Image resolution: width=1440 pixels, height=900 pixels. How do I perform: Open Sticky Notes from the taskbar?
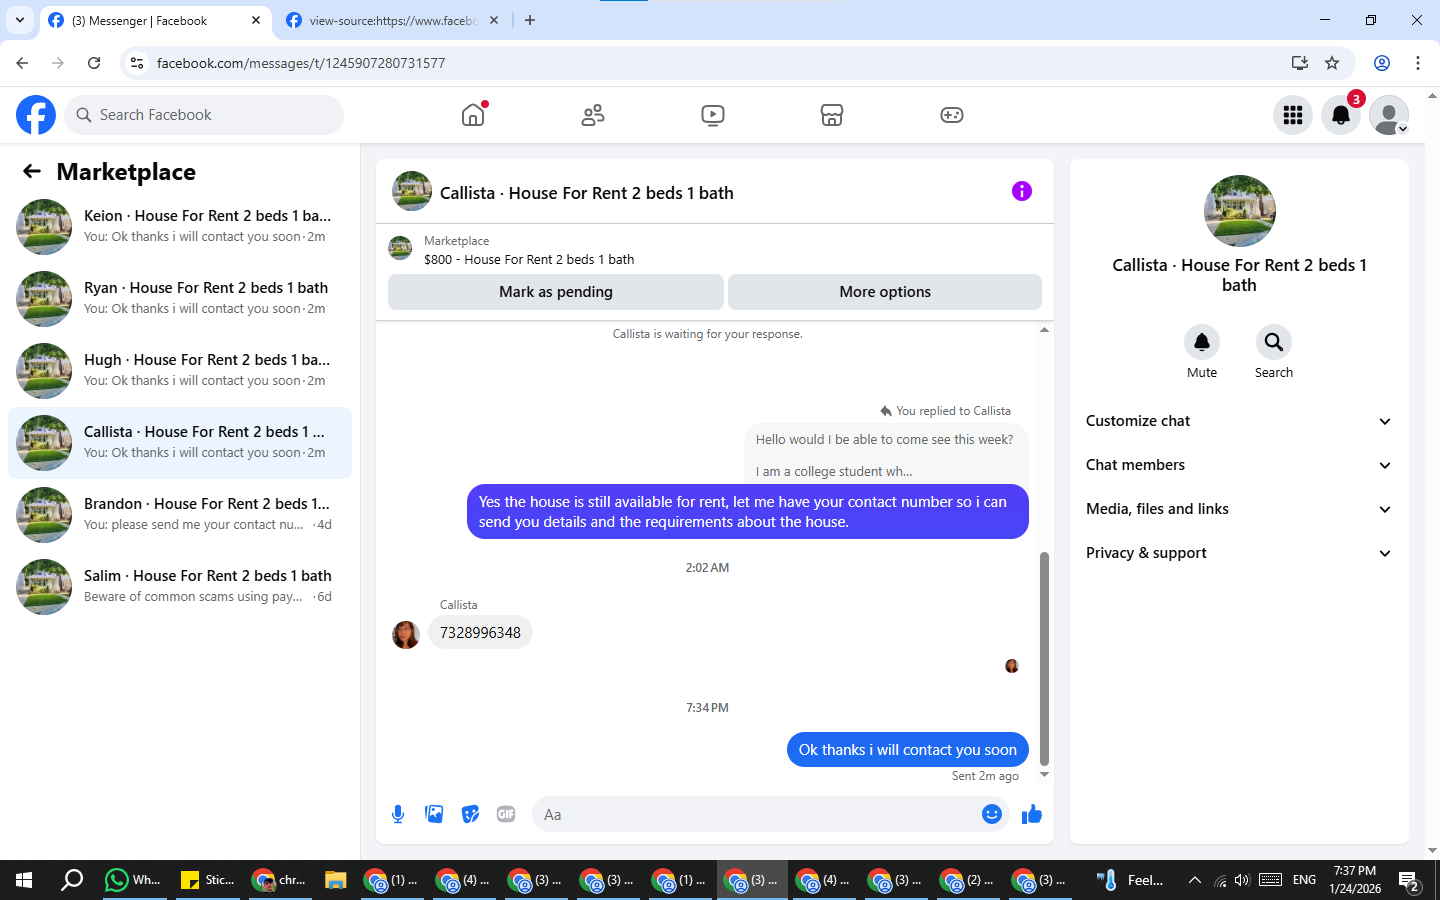[206, 880]
